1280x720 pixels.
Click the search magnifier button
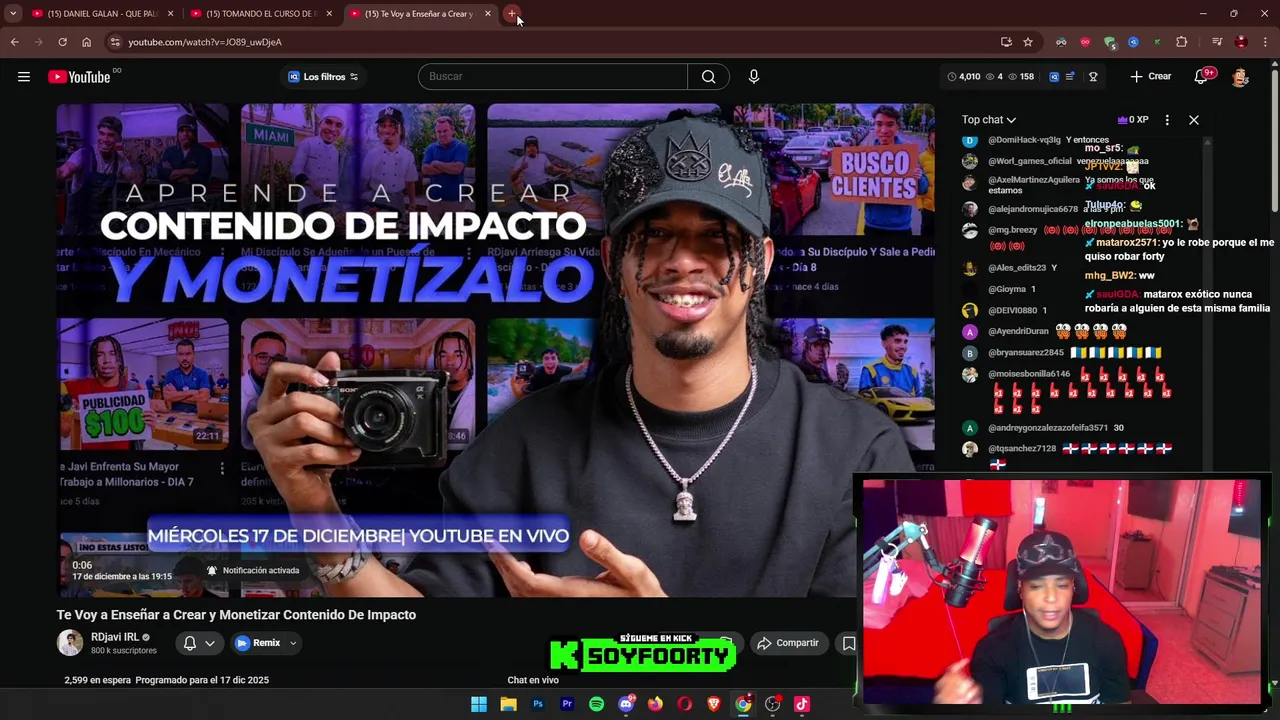(708, 77)
